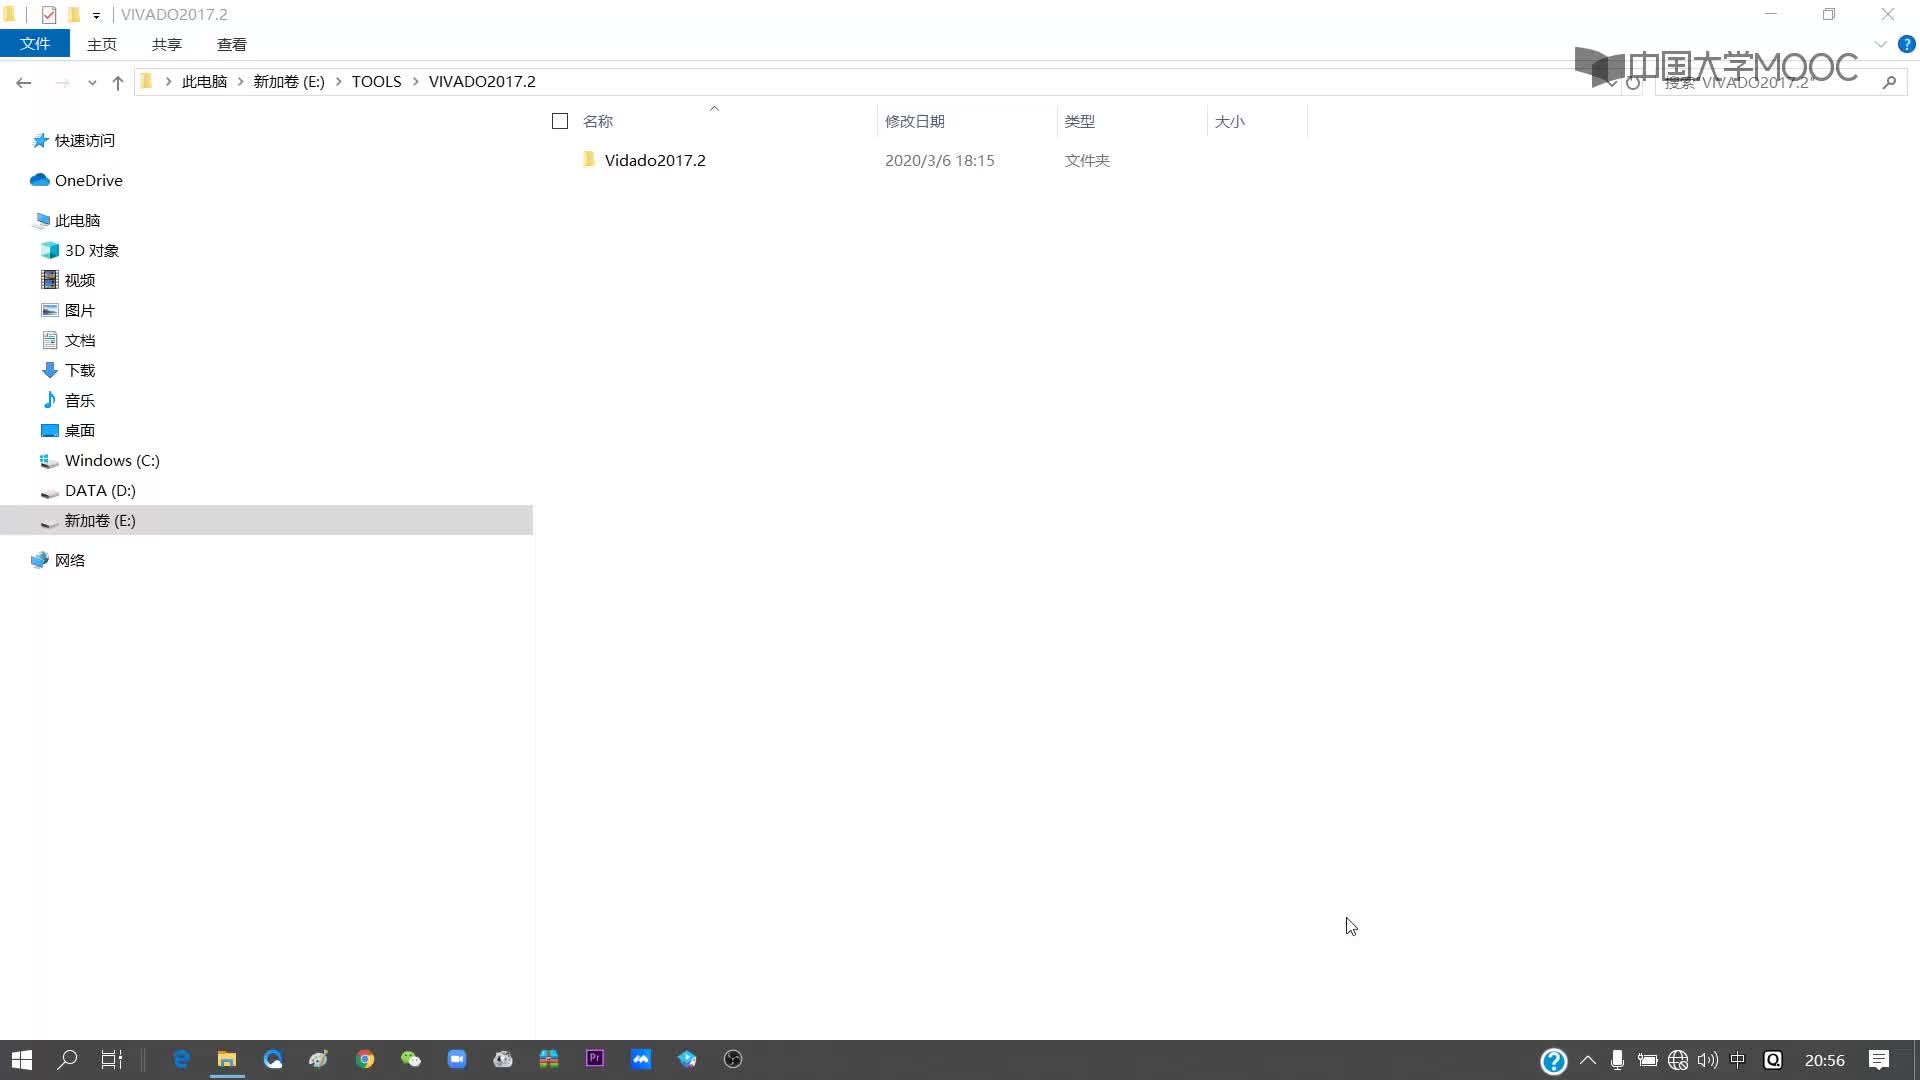The width and height of the screenshot is (1920, 1080).
Task: Go back with the back arrow
Action: (x=24, y=82)
